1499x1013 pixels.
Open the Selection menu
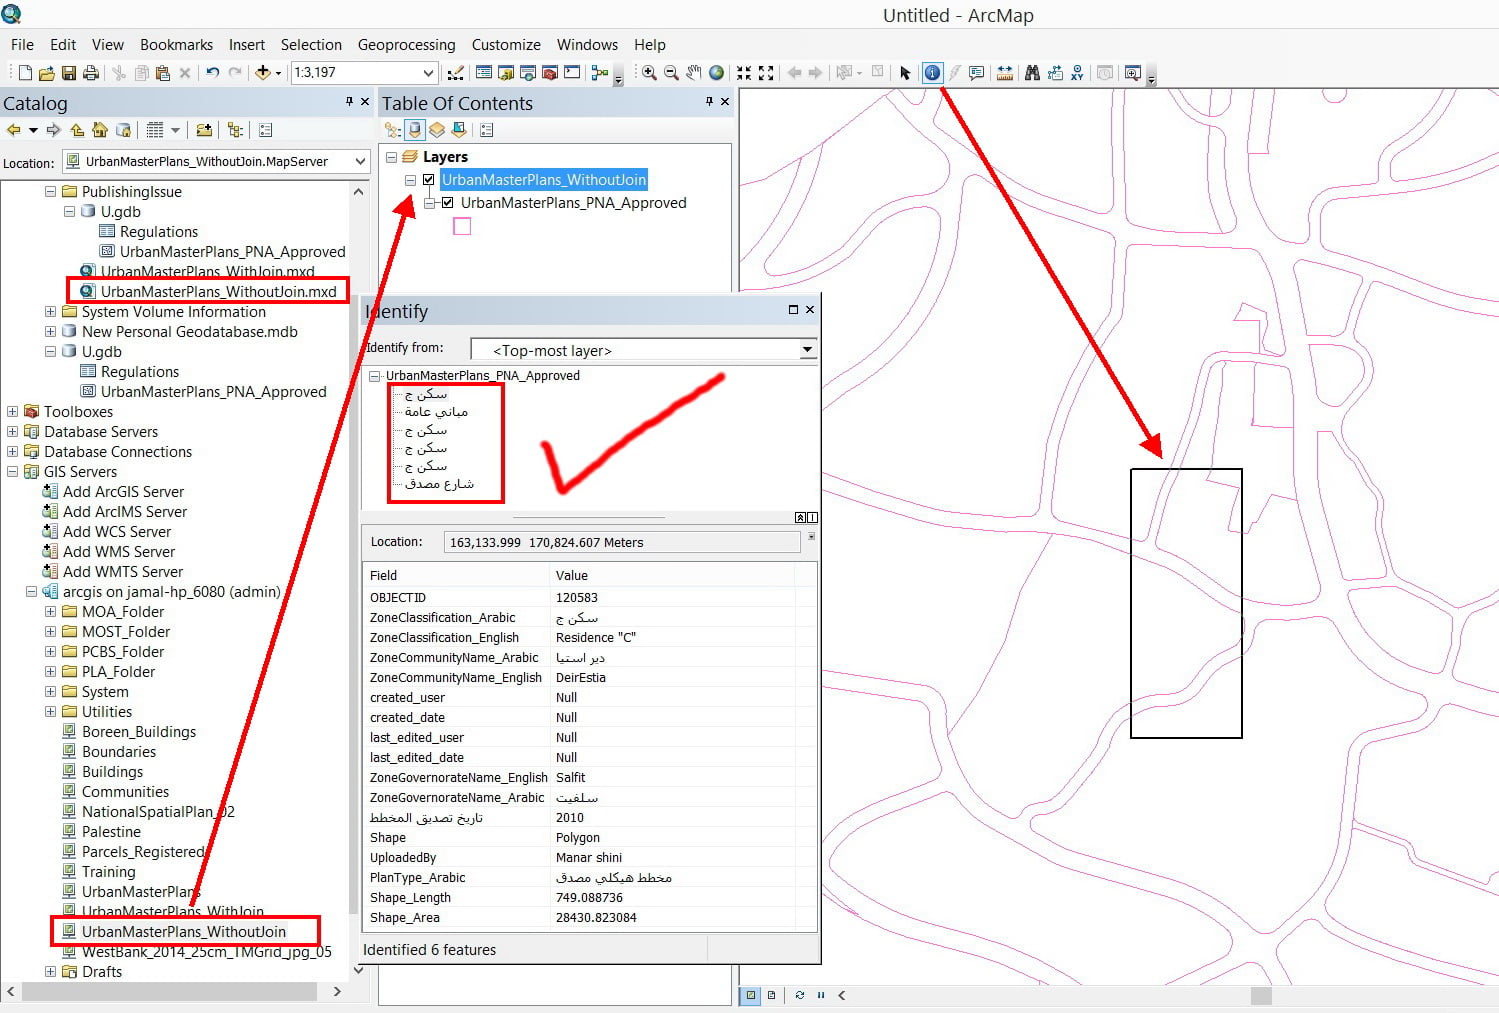click(x=311, y=45)
